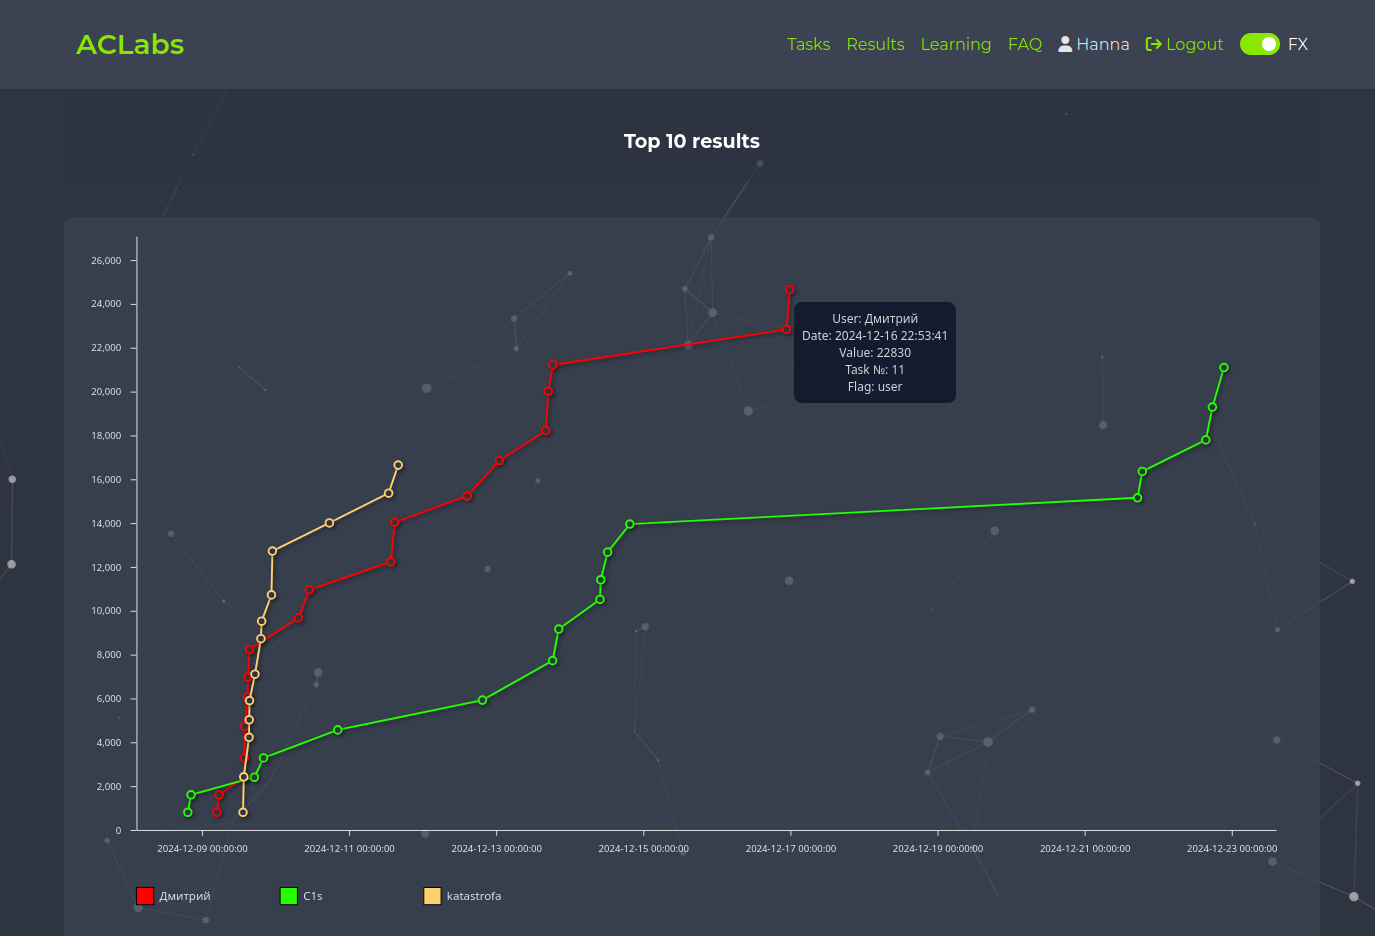
Task: Click the user profile icon beside Hanna
Action: click(1065, 44)
